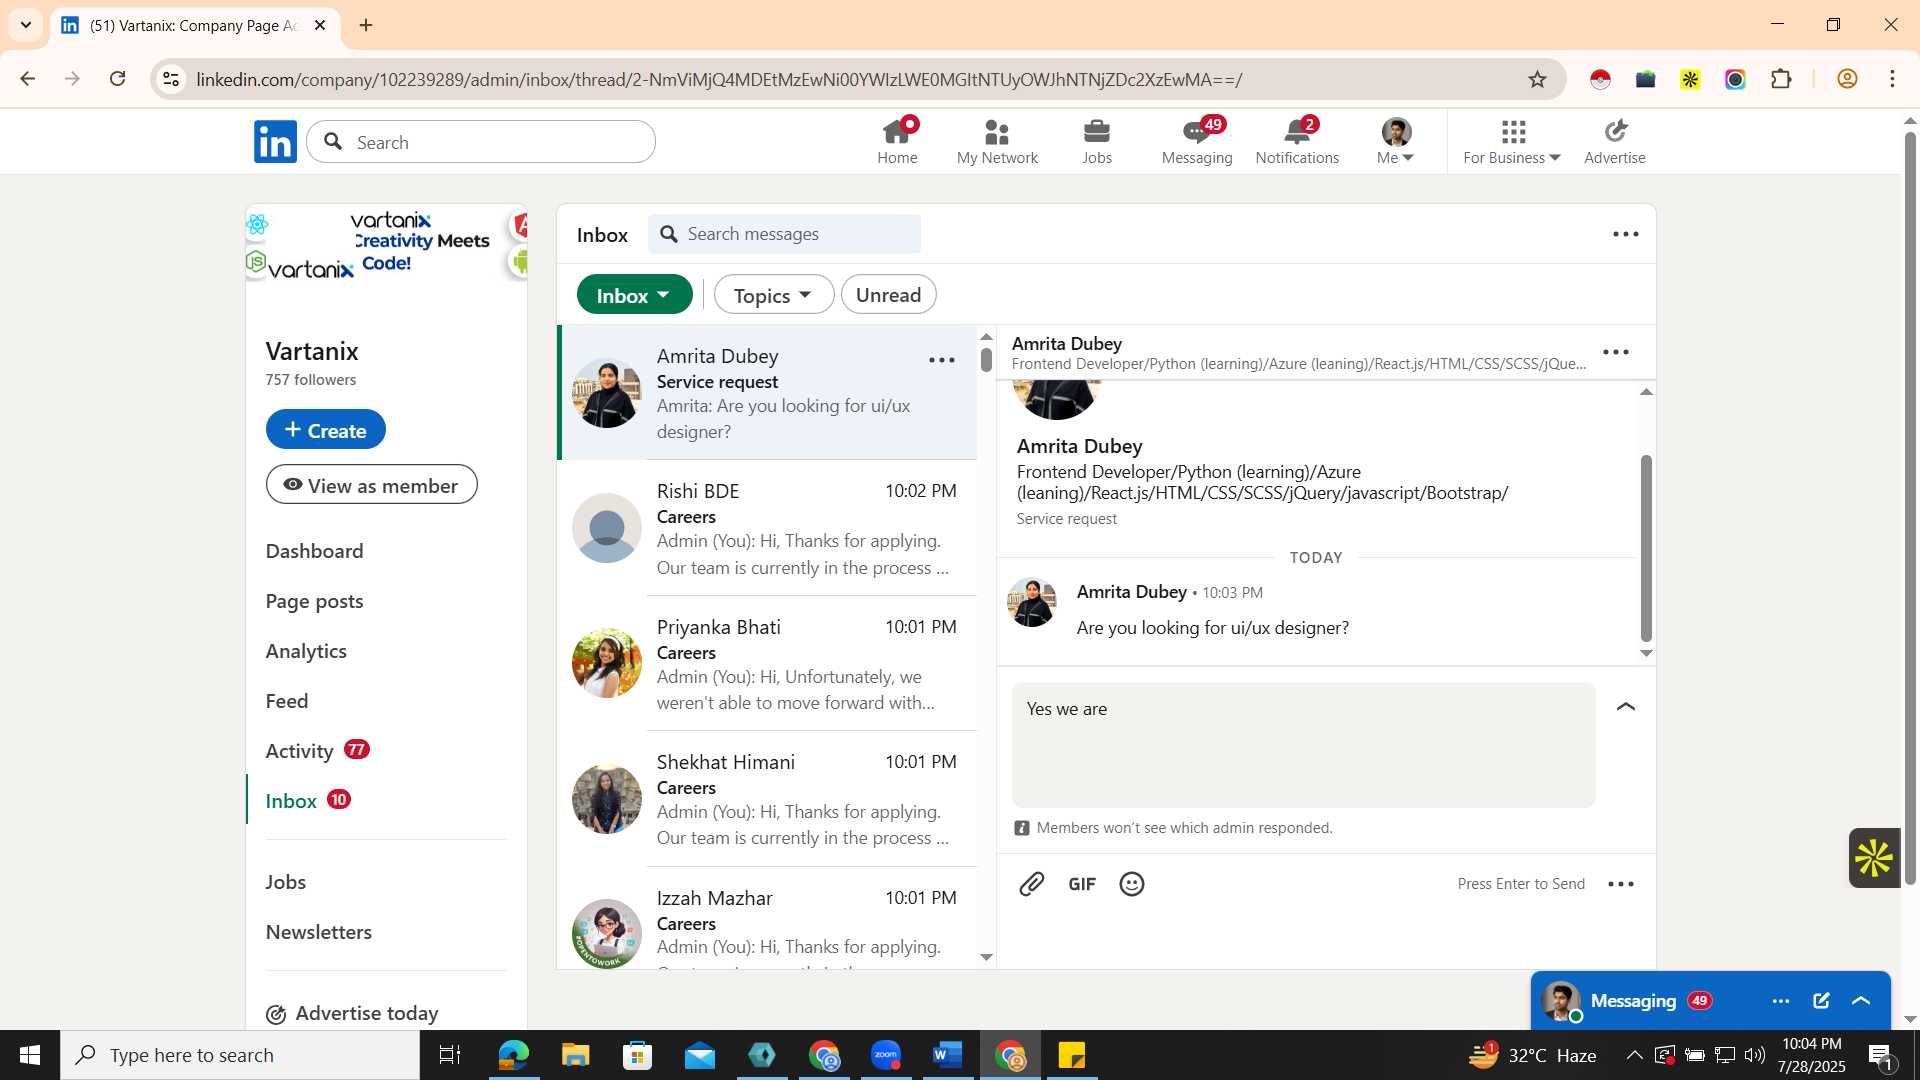Click the LinkedIn logo
The image size is (1920, 1080).
click(275, 142)
